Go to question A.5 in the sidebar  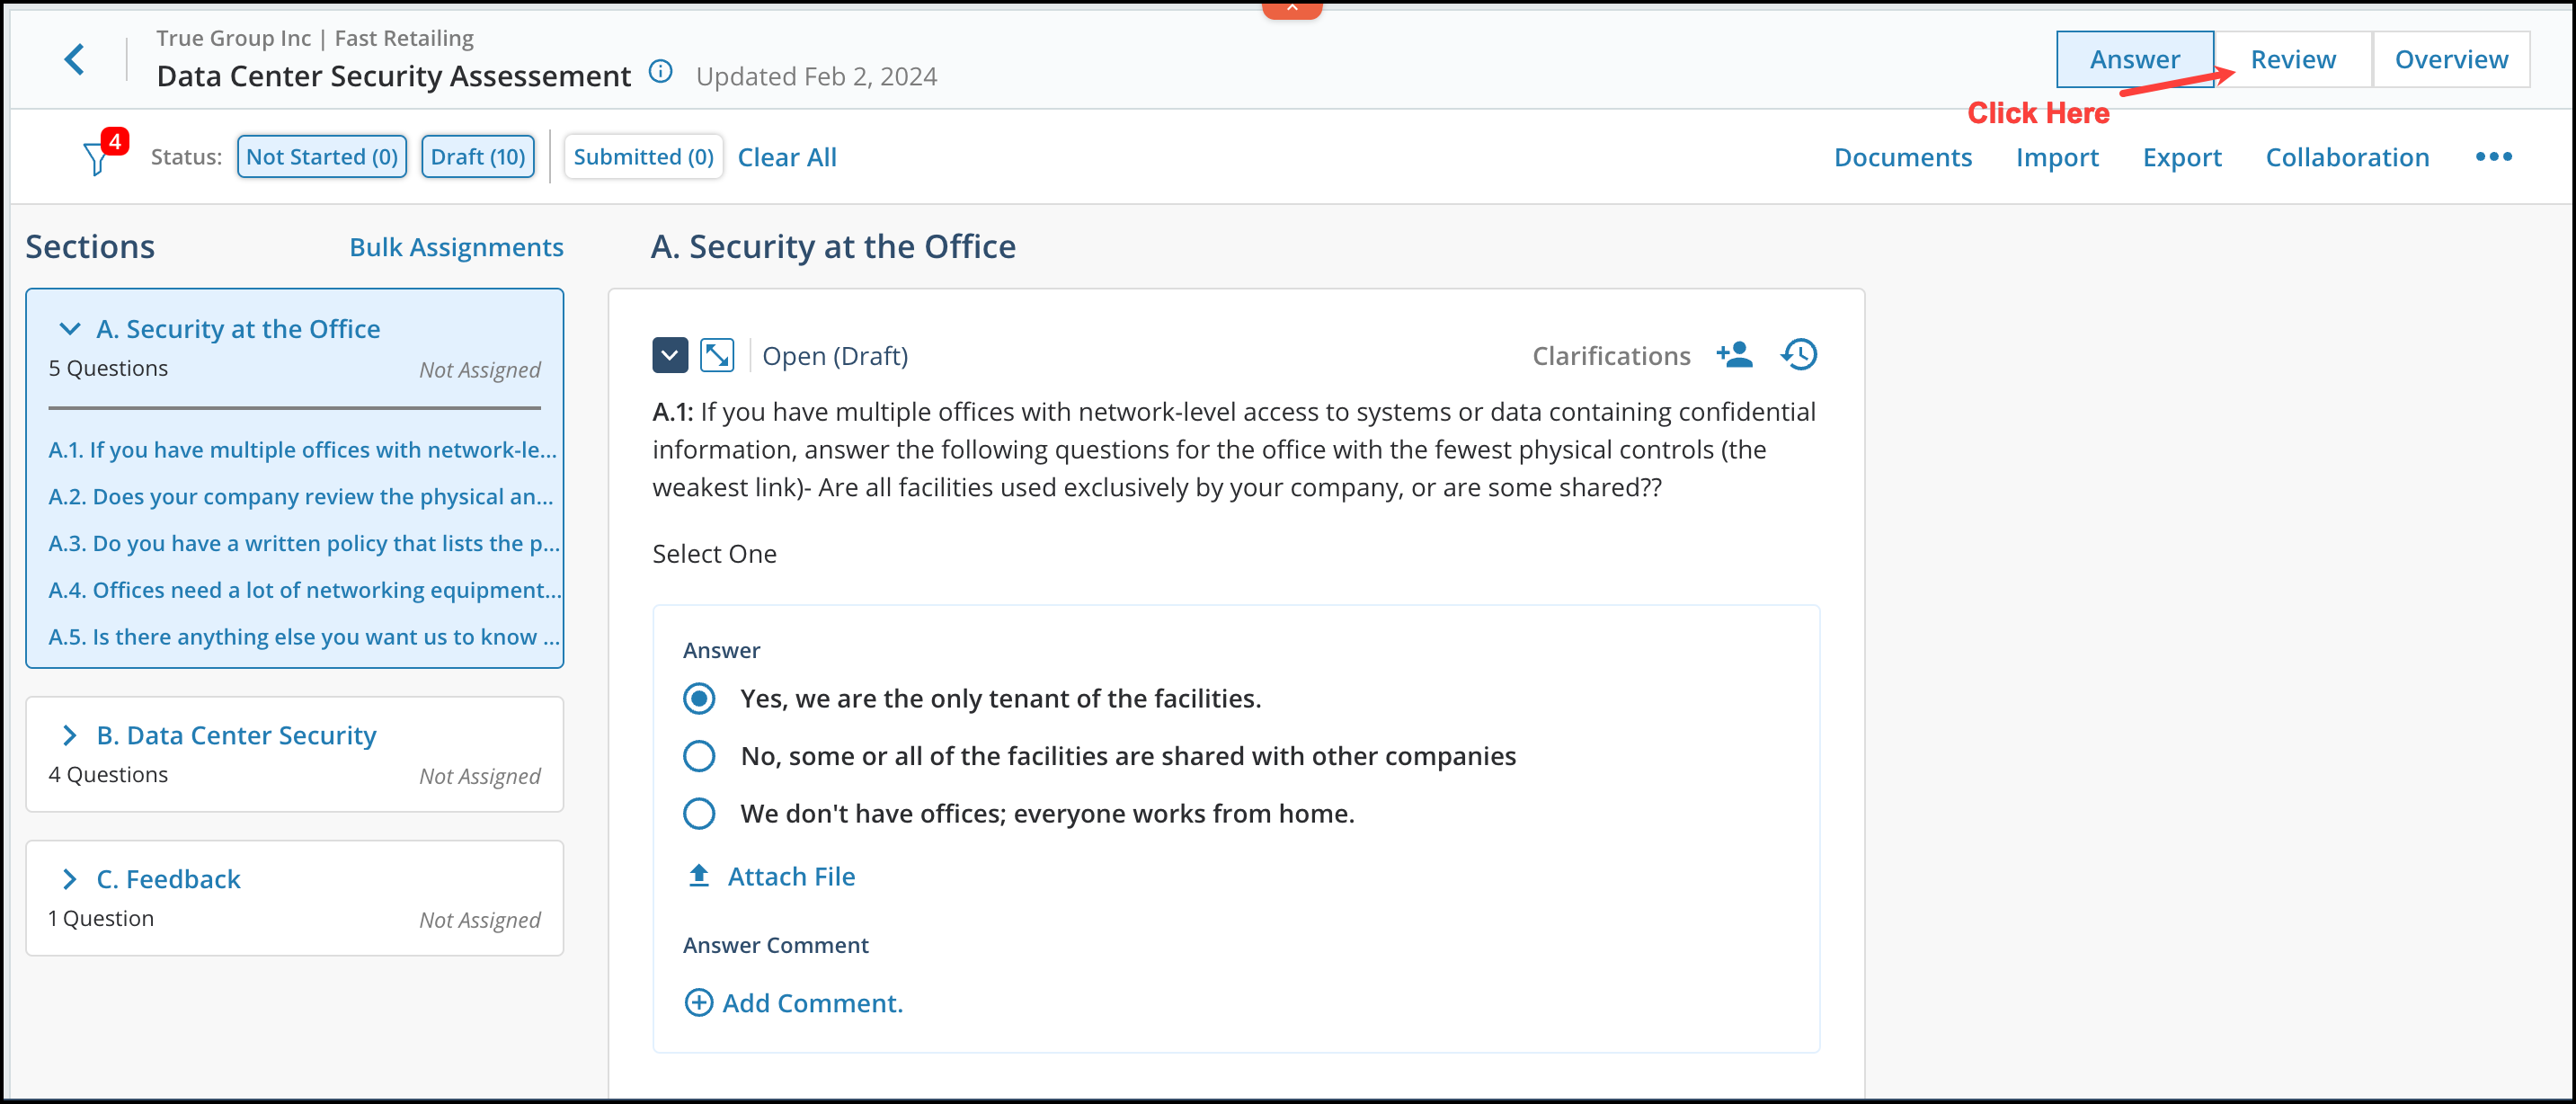304,637
